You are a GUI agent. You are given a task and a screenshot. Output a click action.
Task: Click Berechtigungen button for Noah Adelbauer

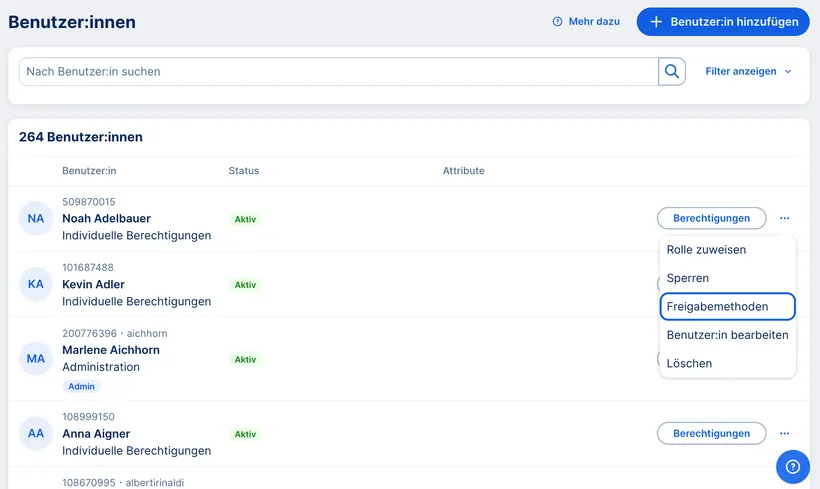711,218
